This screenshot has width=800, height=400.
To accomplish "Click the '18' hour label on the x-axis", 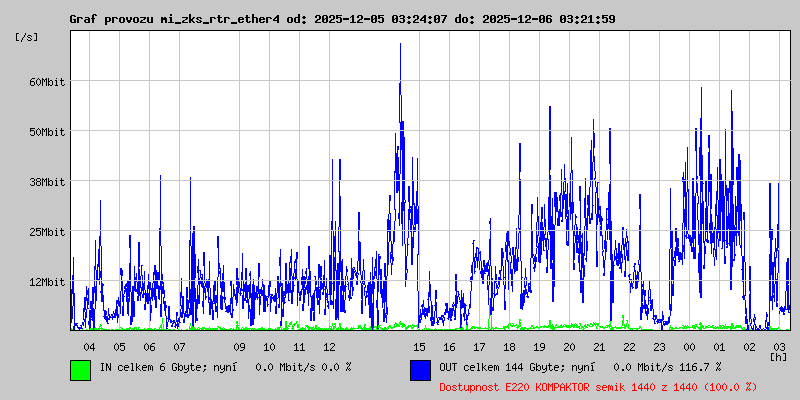I will [509, 347].
